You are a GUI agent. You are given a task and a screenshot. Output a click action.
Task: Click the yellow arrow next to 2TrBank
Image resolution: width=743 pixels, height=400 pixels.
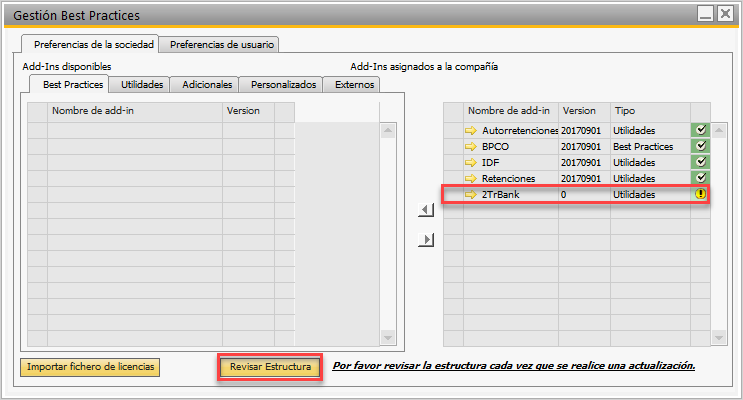(x=472, y=194)
